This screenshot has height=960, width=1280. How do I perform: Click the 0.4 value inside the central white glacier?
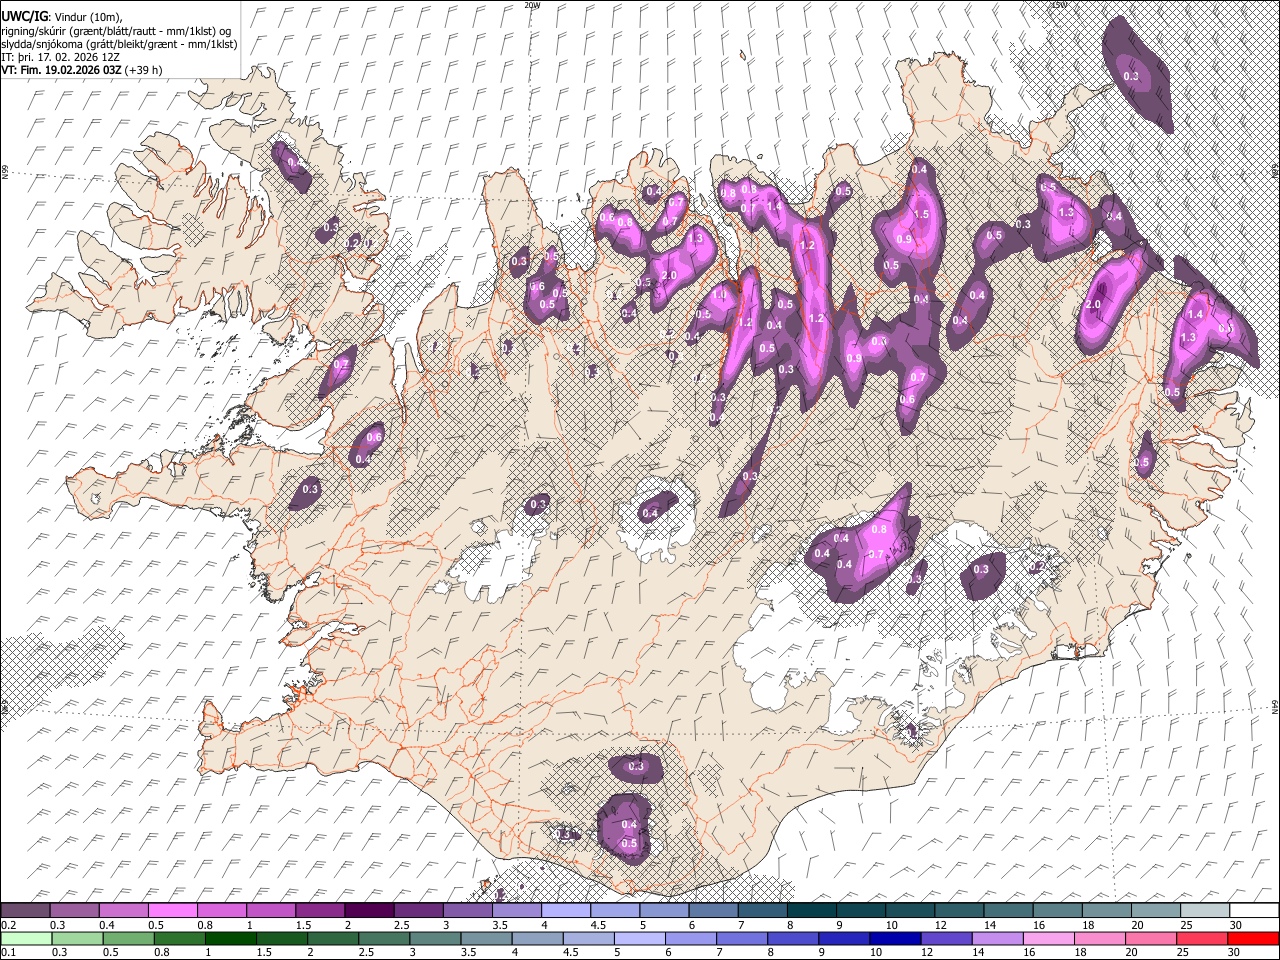click(650, 513)
